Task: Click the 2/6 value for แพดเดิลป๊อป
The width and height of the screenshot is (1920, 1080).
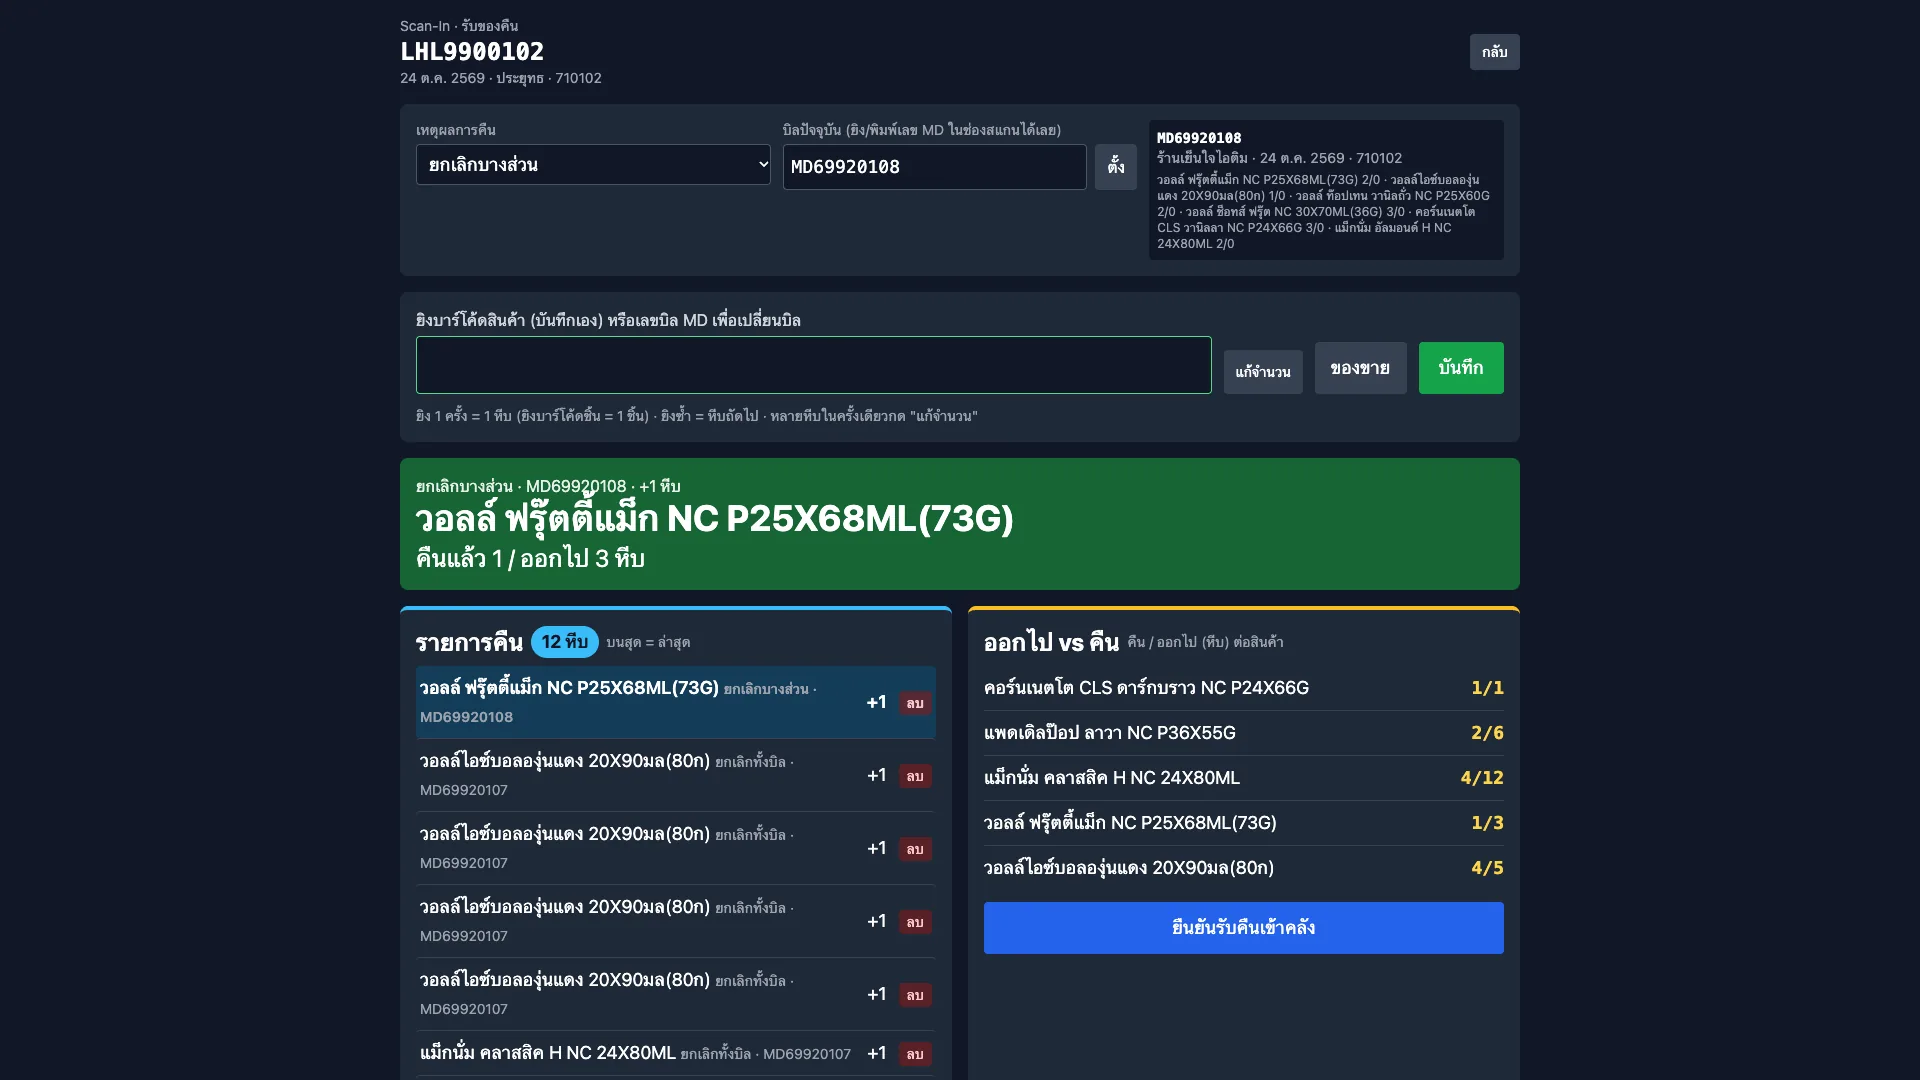Action: click(x=1487, y=733)
